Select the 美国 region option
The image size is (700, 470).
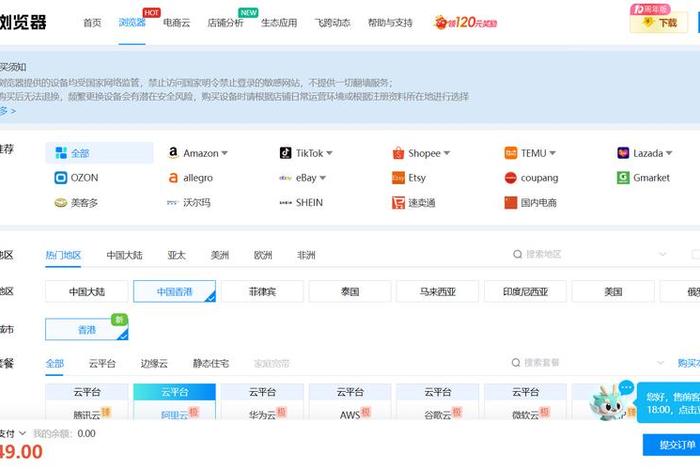coord(613,291)
